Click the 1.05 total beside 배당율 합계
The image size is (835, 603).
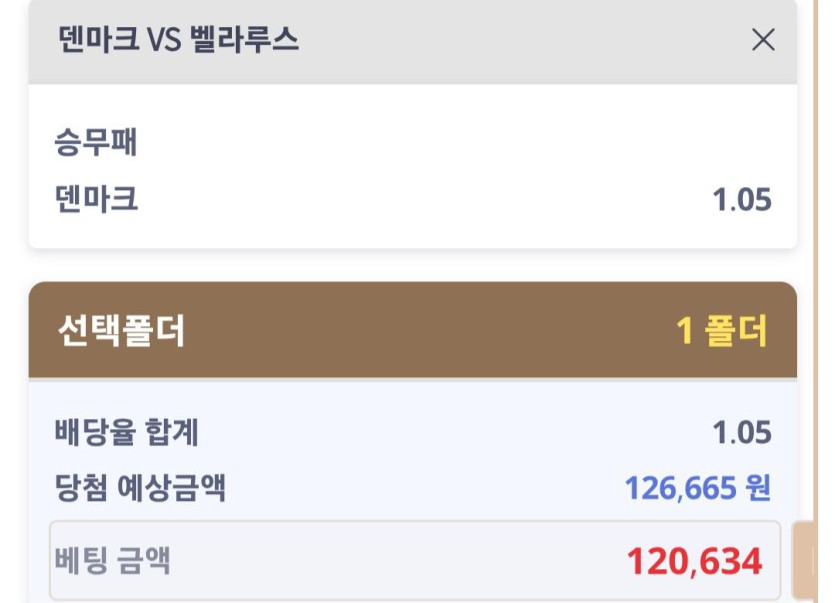tap(742, 433)
